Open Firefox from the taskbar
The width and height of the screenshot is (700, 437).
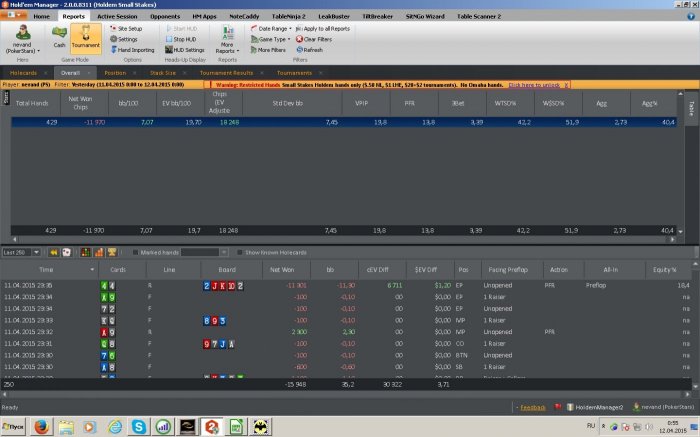point(42,427)
